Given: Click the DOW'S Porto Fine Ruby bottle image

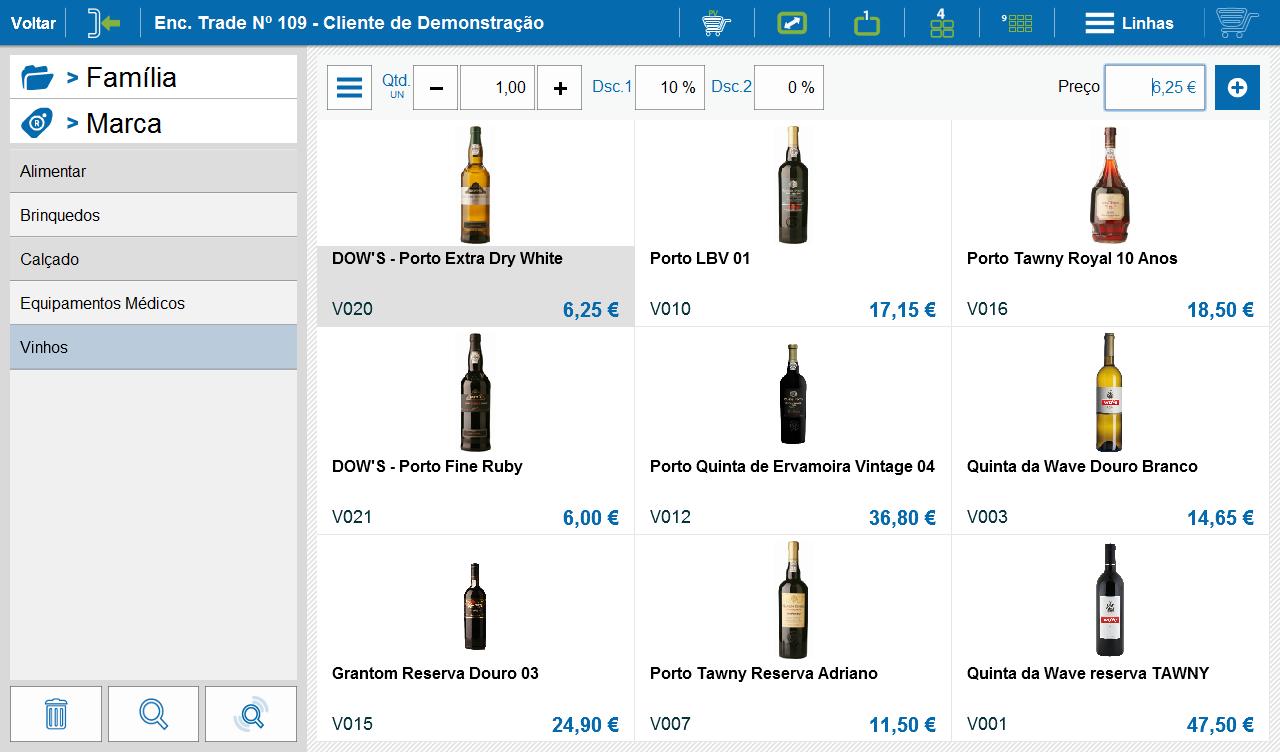Looking at the screenshot, I should pyautogui.click(x=475, y=392).
